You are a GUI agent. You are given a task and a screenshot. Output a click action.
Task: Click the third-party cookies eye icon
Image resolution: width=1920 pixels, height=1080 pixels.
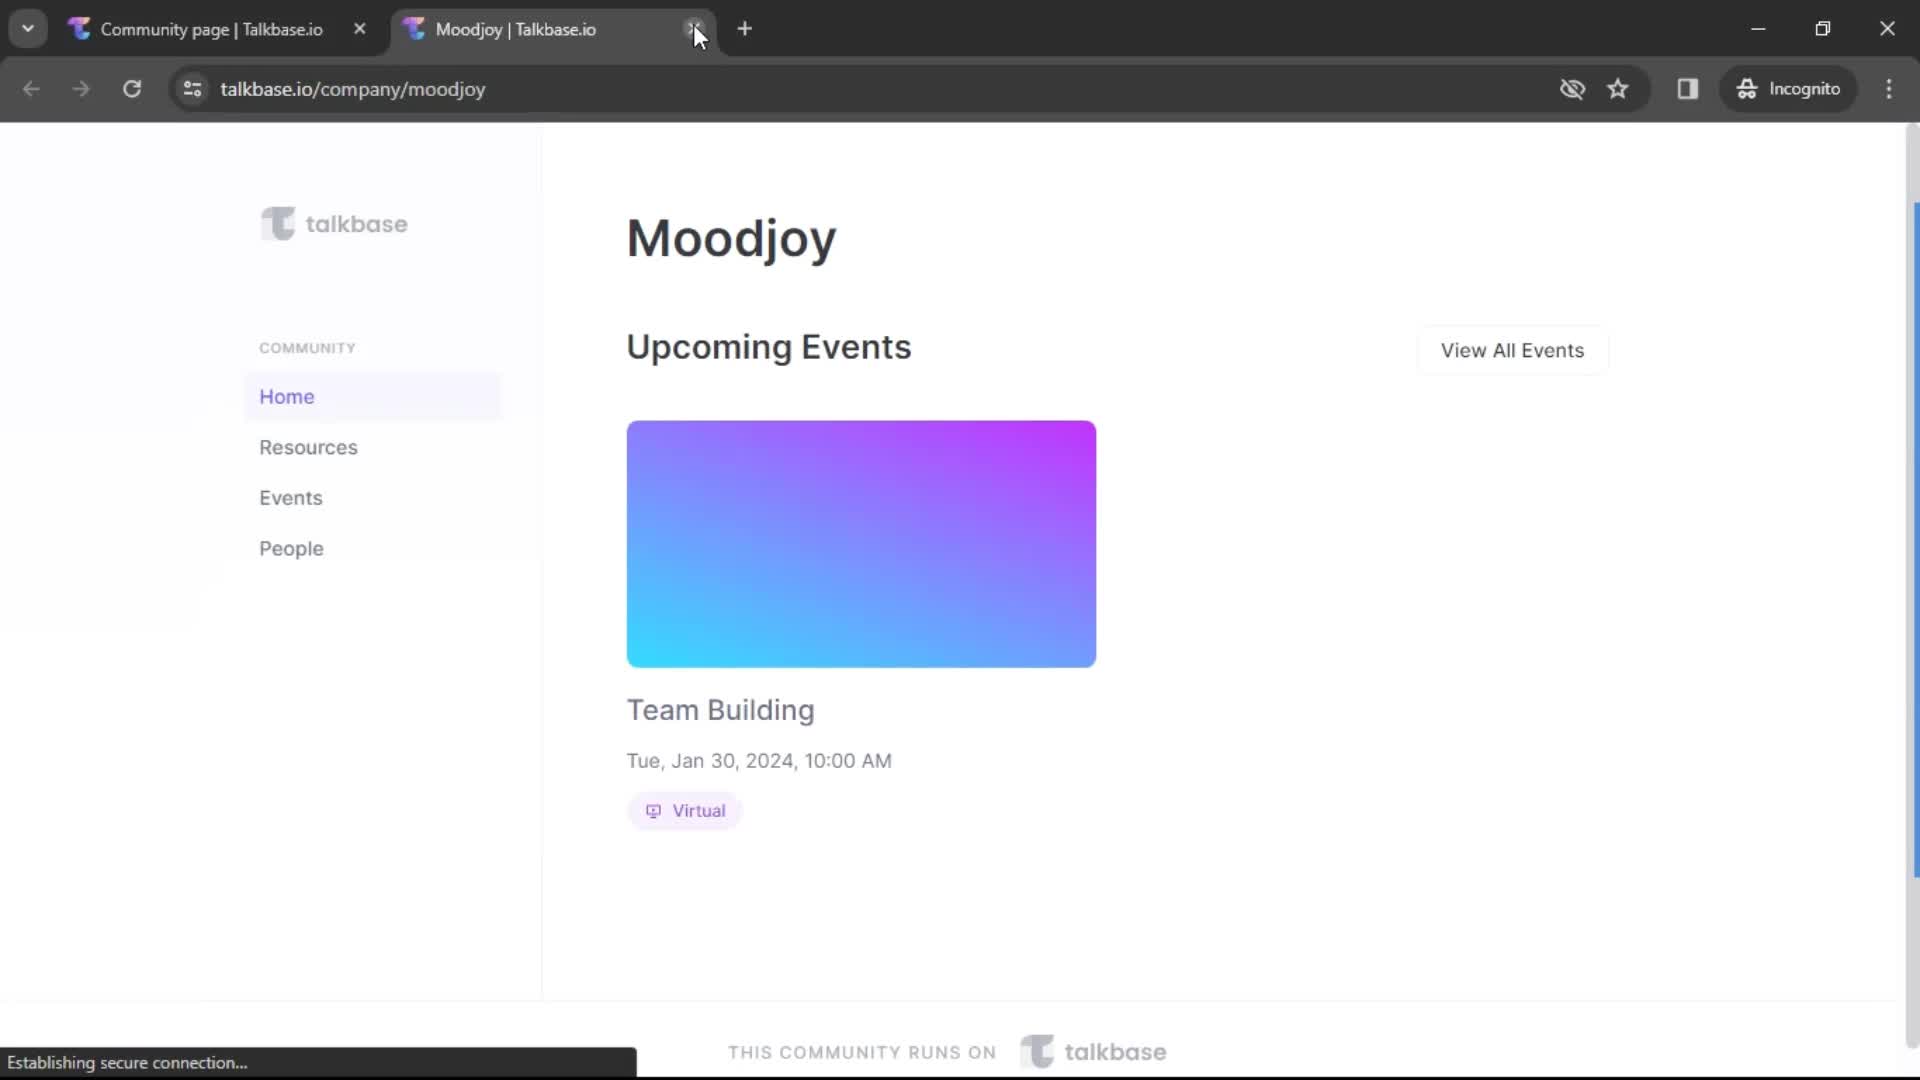1572,89
